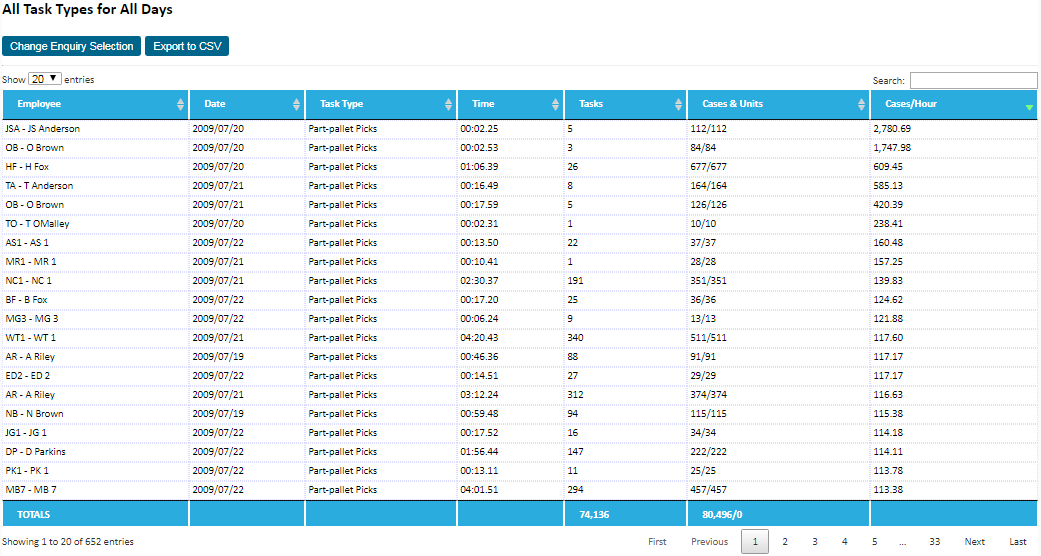The width and height of the screenshot is (1041, 556).
Task: Focus the Search input field
Action: [973, 80]
